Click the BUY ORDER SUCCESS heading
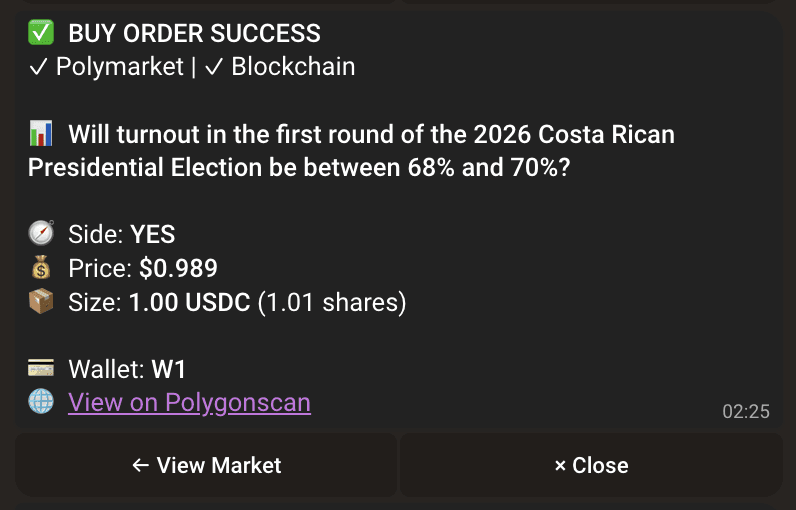The width and height of the screenshot is (796, 510). (x=194, y=33)
